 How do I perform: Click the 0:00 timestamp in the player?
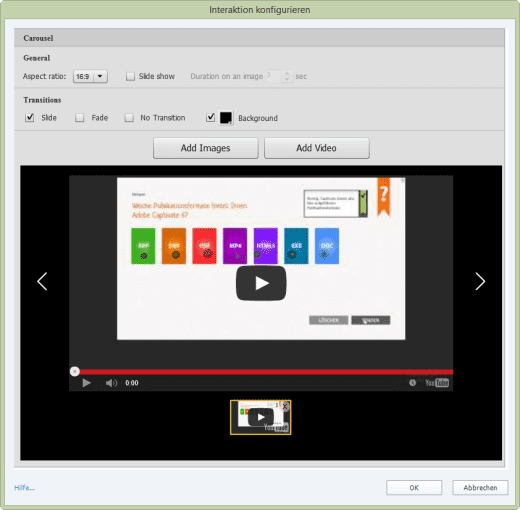coord(132,383)
